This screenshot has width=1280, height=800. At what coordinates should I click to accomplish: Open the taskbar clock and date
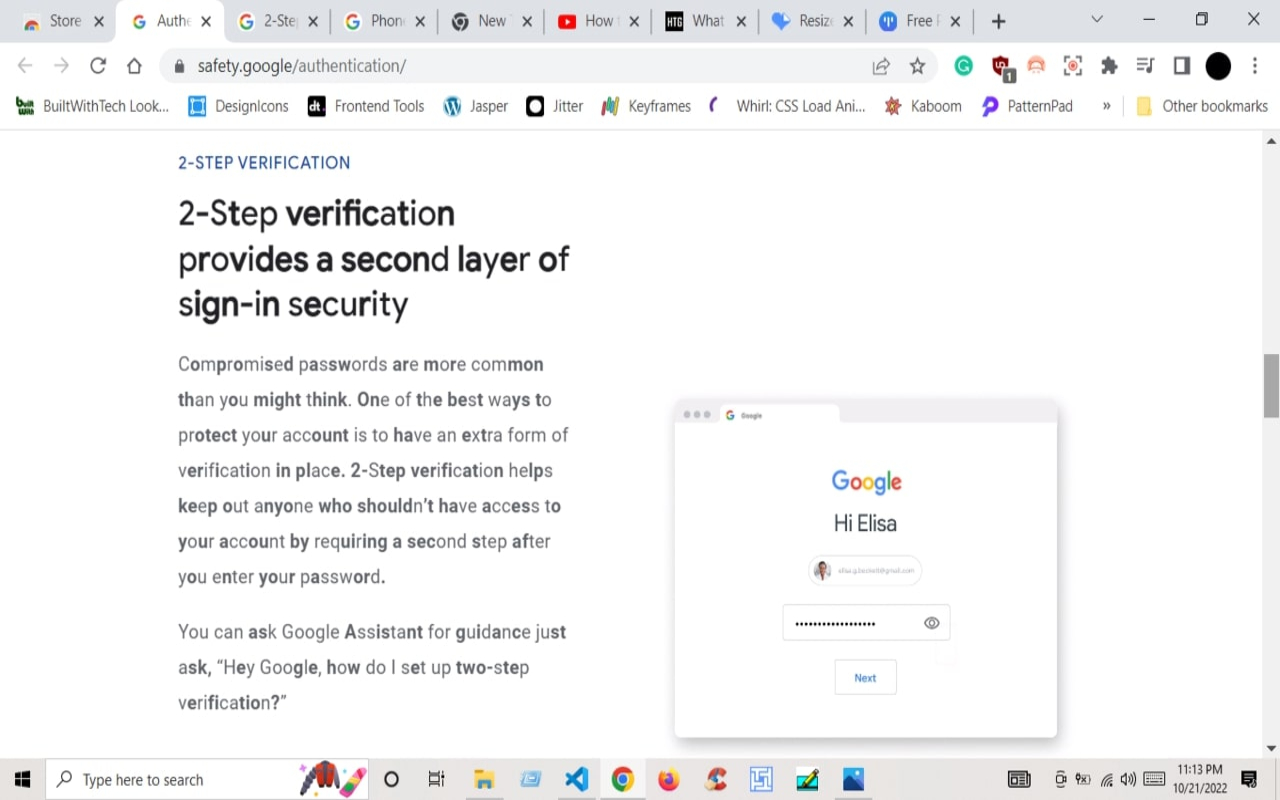tap(1200, 779)
